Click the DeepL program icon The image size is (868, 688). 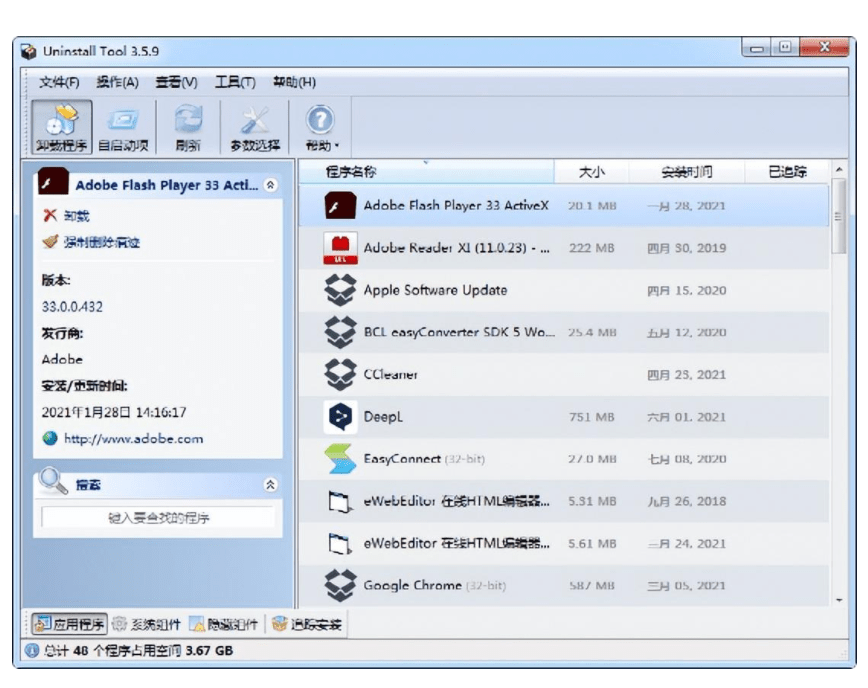[x=340, y=417]
